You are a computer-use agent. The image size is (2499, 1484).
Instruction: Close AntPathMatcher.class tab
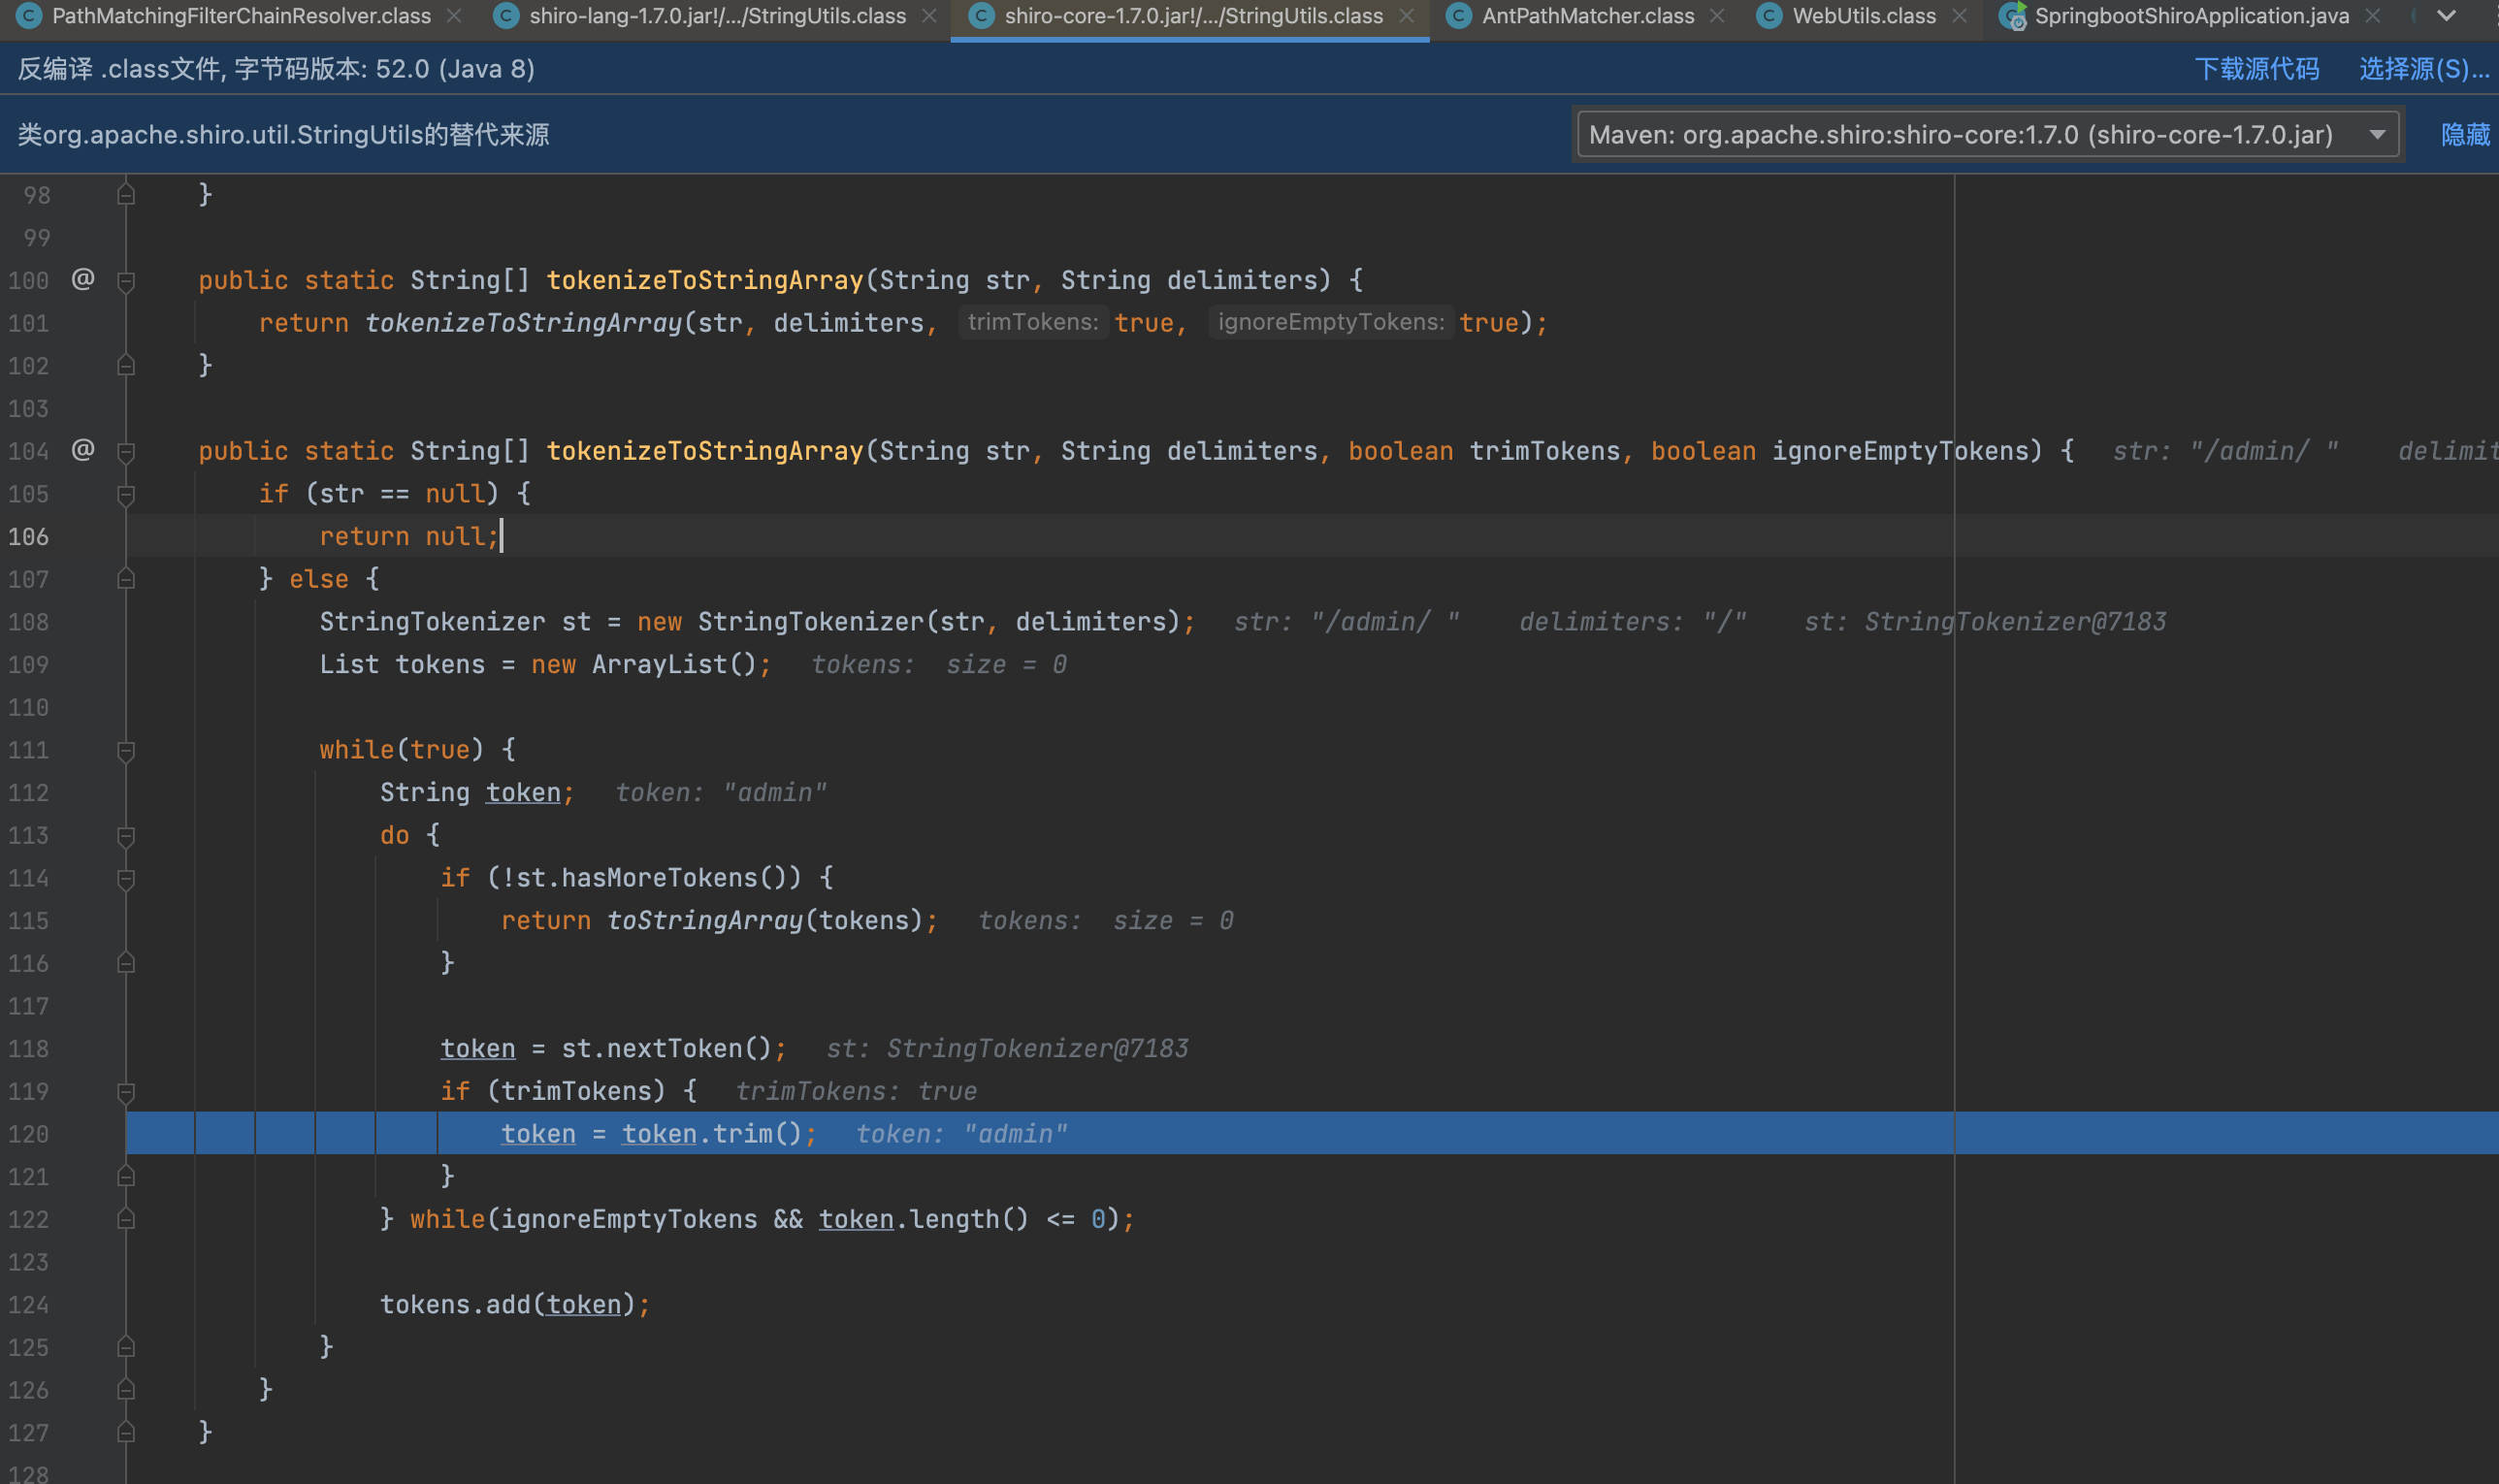tap(1717, 16)
